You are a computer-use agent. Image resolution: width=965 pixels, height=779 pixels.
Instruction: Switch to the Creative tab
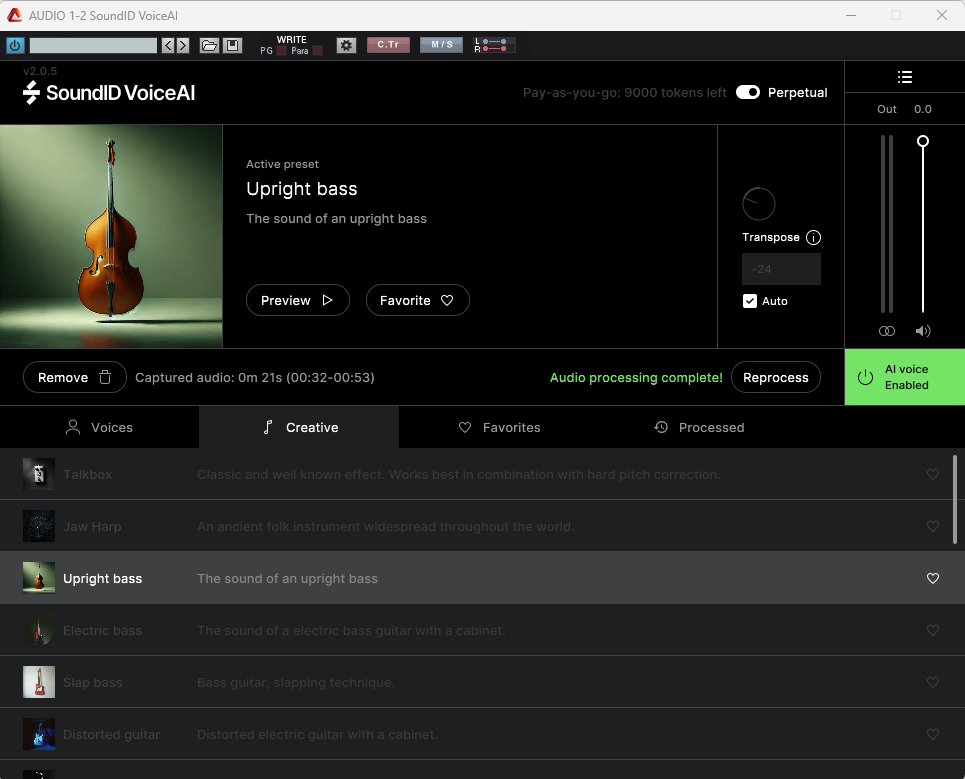(299, 427)
